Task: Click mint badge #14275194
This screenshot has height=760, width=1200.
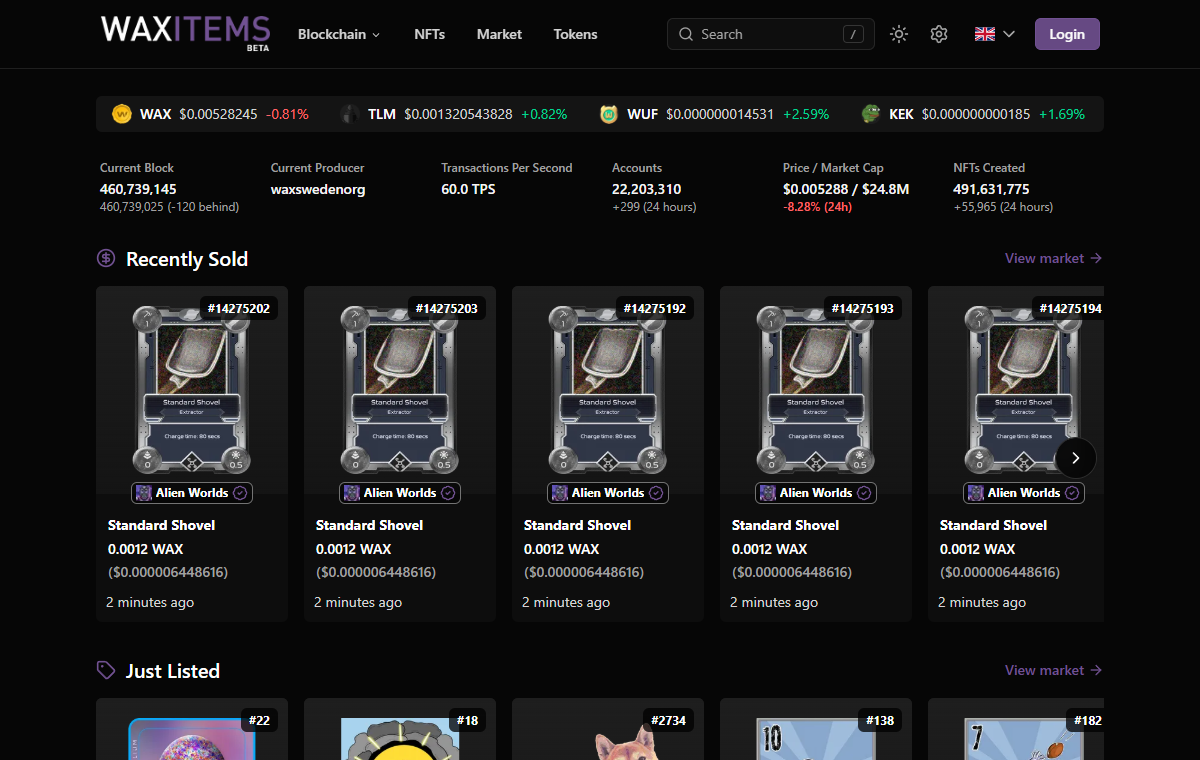Action: (x=1068, y=308)
